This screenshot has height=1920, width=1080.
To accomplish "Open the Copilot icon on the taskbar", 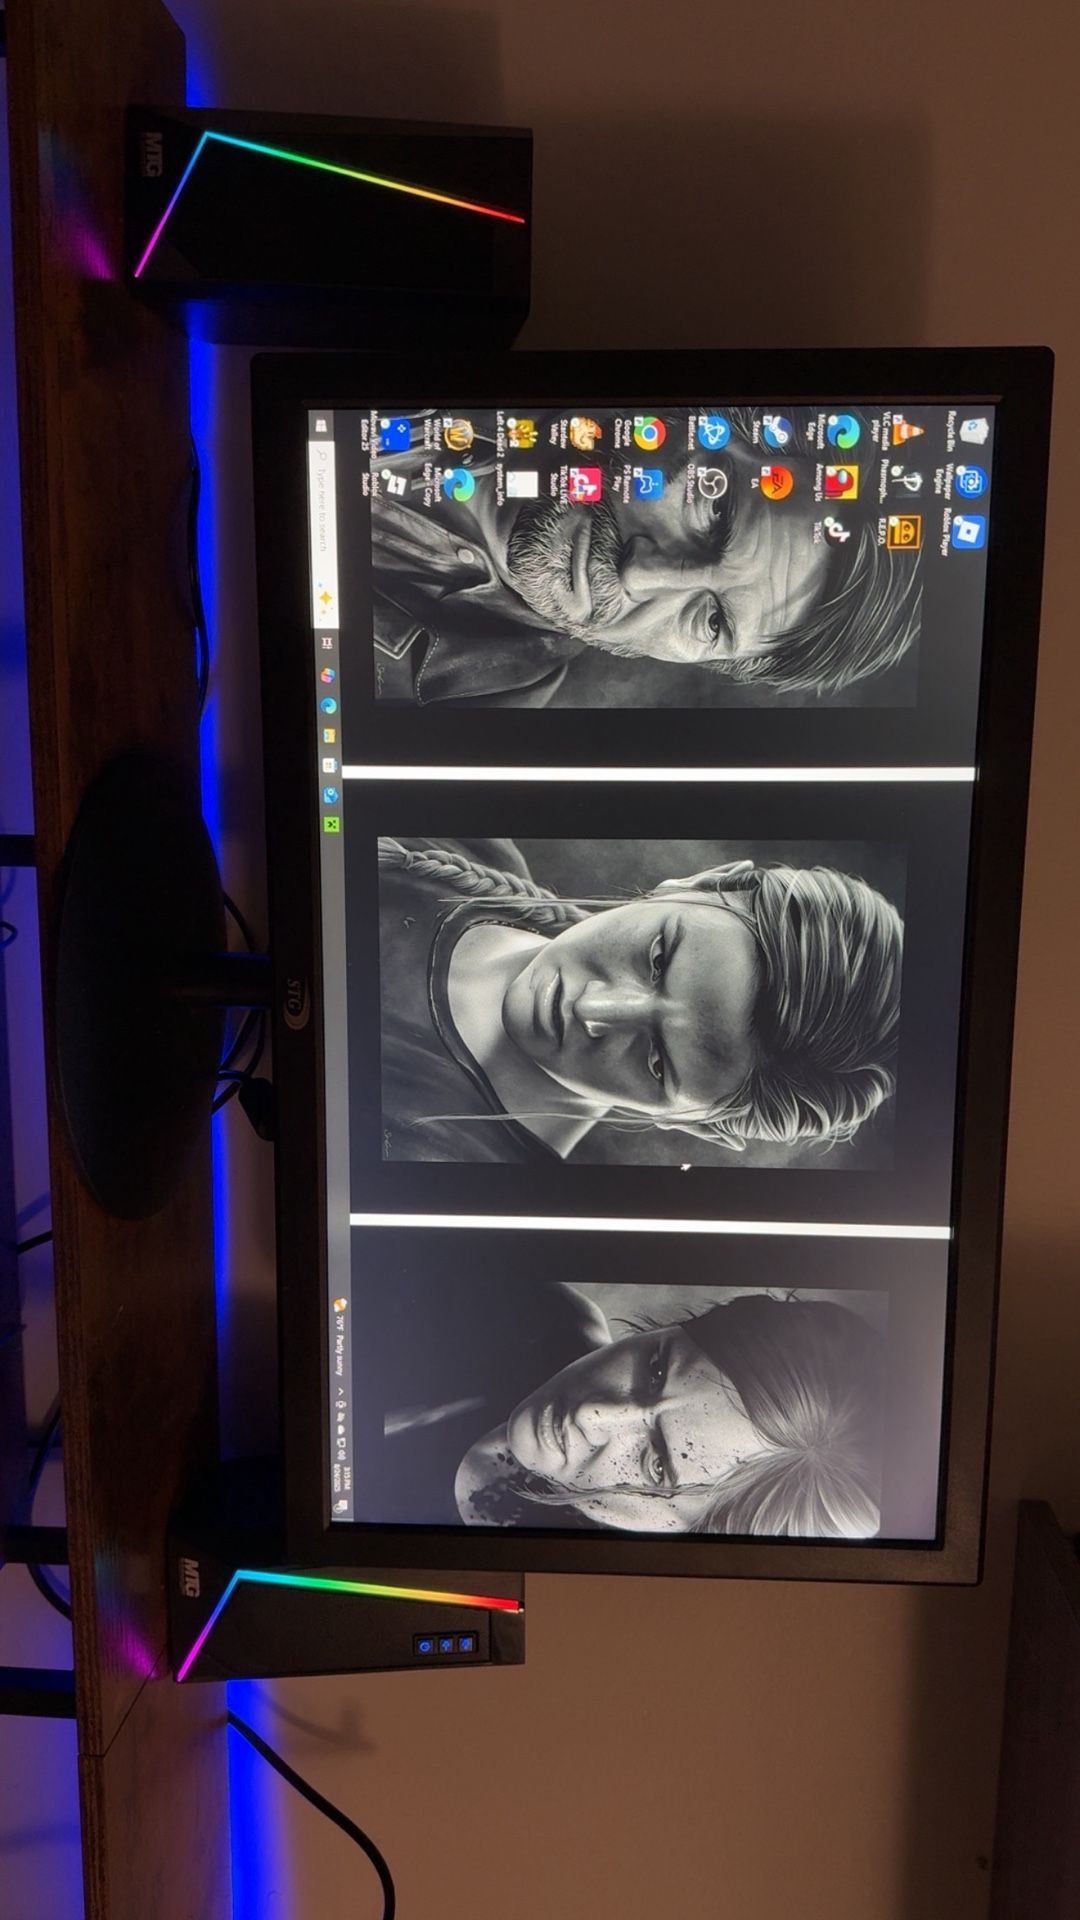I will 327,675.
